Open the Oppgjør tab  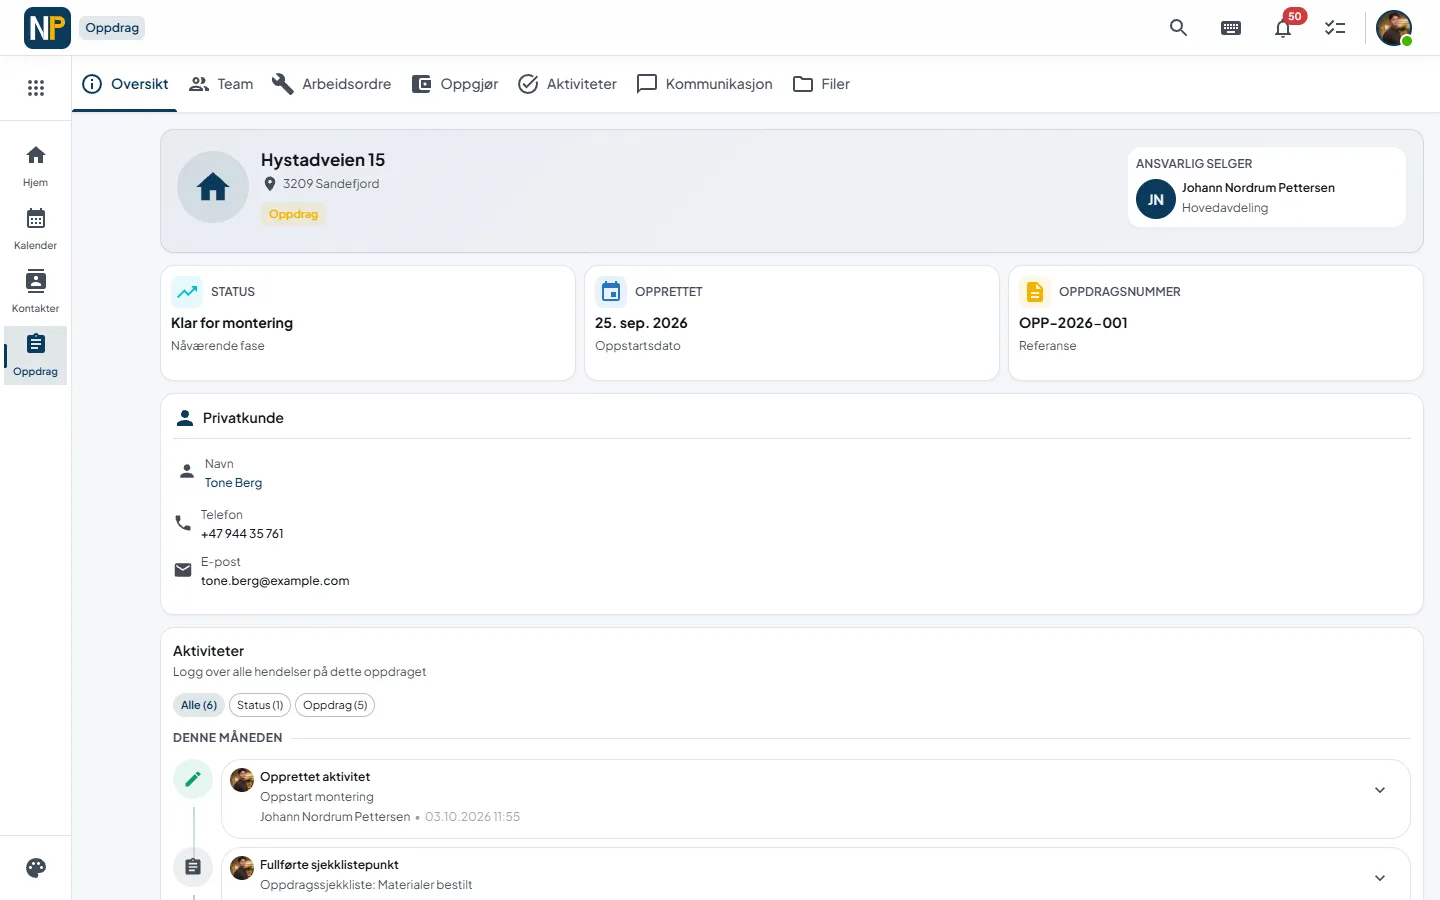coord(455,84)
